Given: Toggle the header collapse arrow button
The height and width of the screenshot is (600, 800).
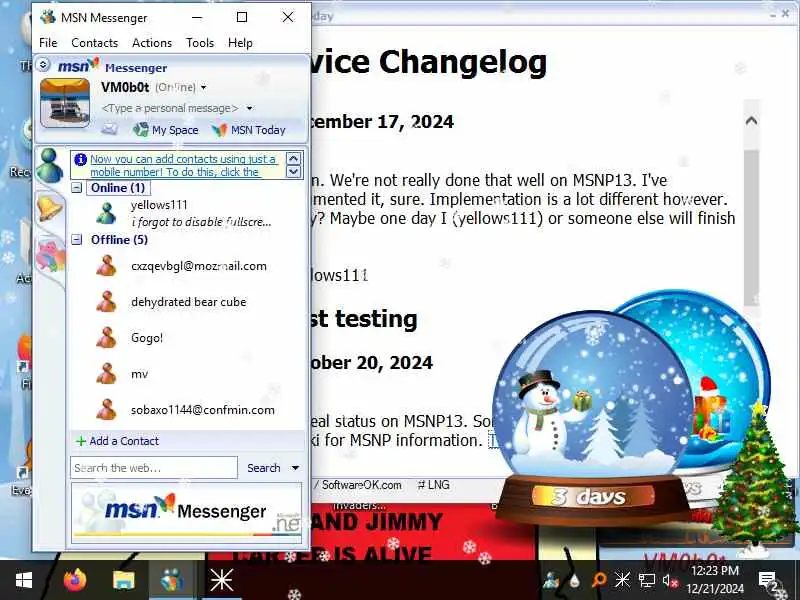Looking at the screenshot, I should [x=43, y=65].
